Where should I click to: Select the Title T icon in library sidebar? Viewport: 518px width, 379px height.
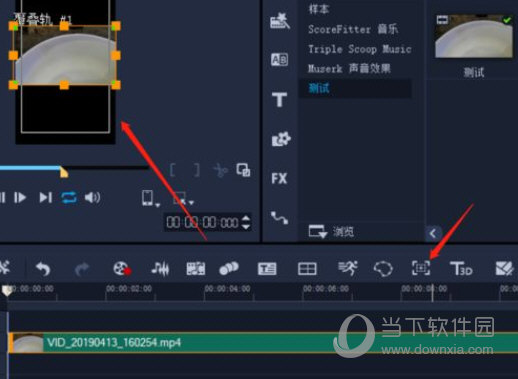[279, 100]
